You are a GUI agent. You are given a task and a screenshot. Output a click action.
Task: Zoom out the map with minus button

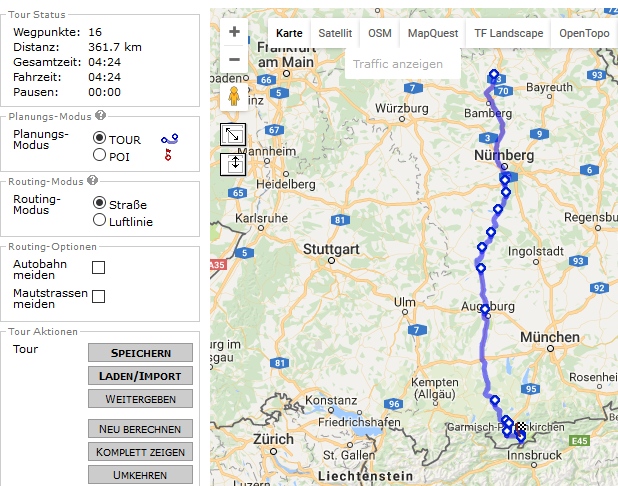[234, 59]
